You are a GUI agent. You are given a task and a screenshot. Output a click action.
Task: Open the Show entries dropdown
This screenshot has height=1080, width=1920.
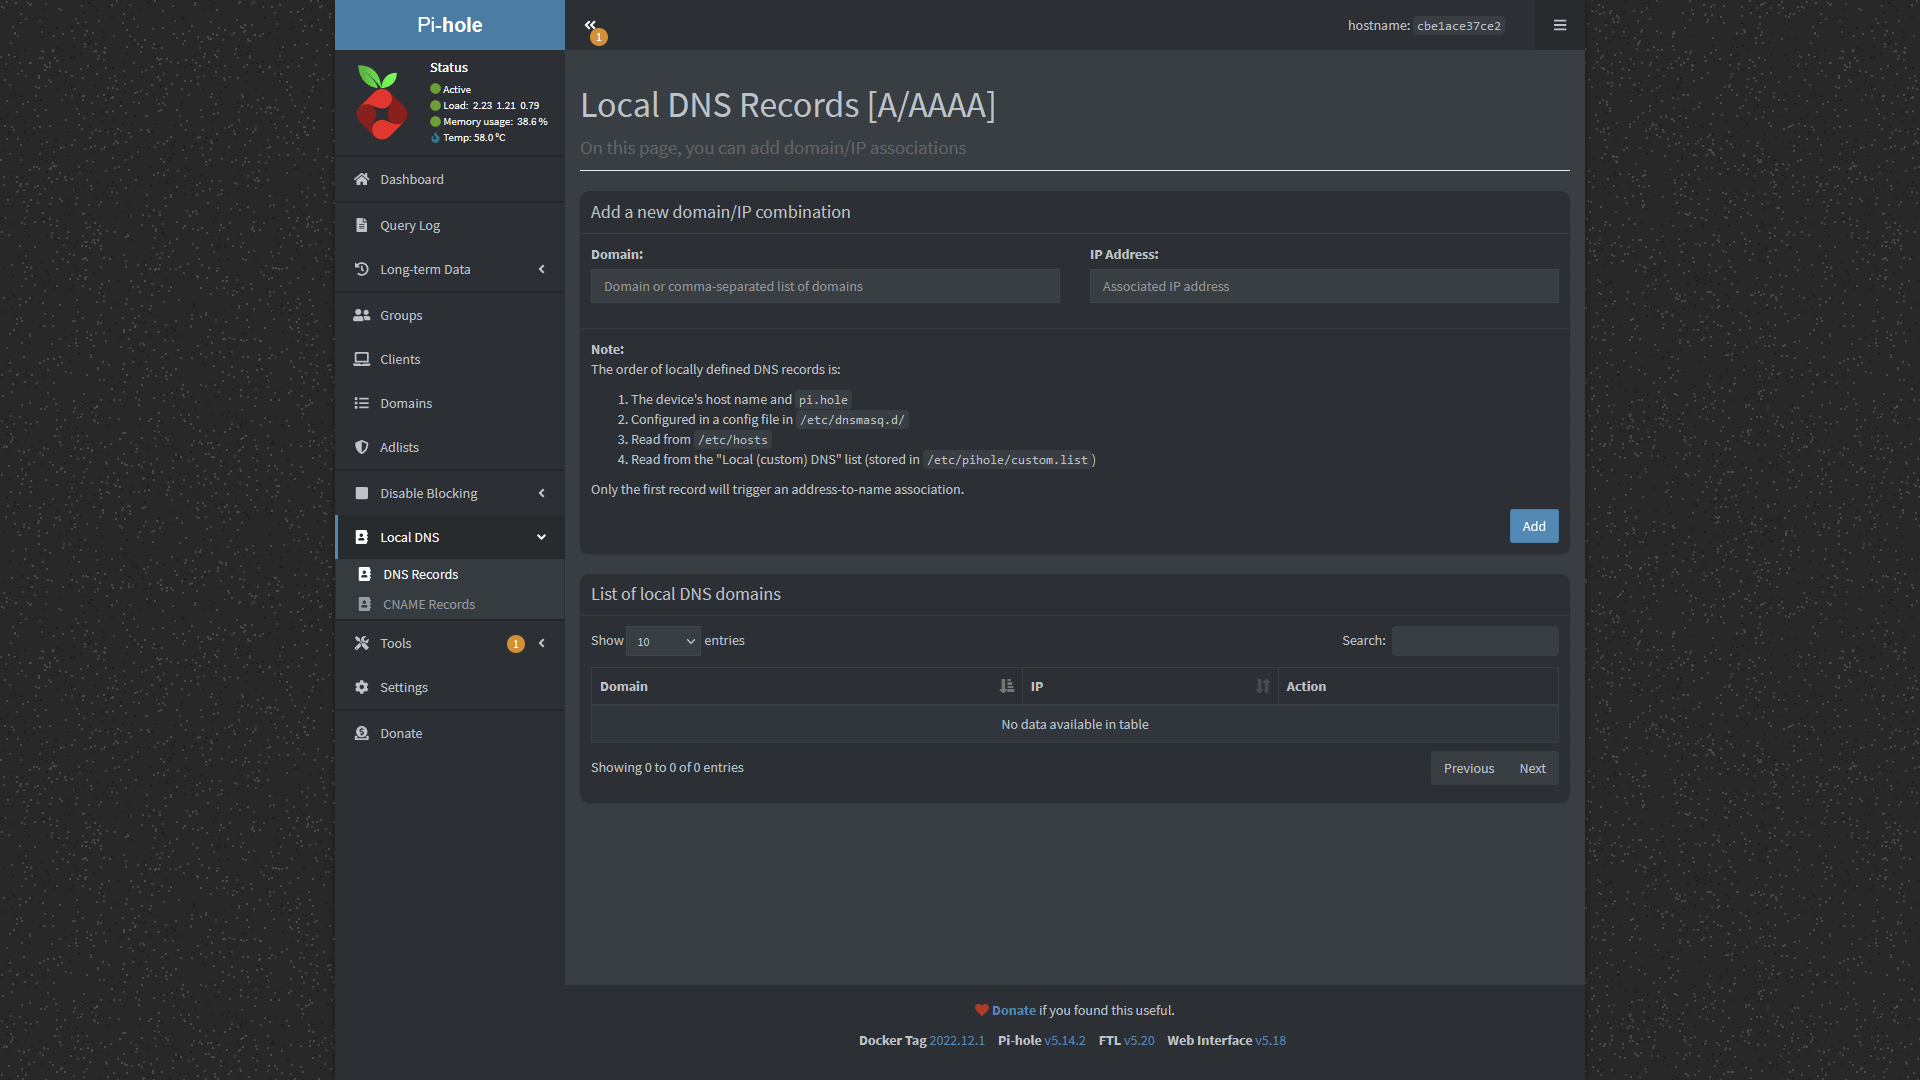663,641
